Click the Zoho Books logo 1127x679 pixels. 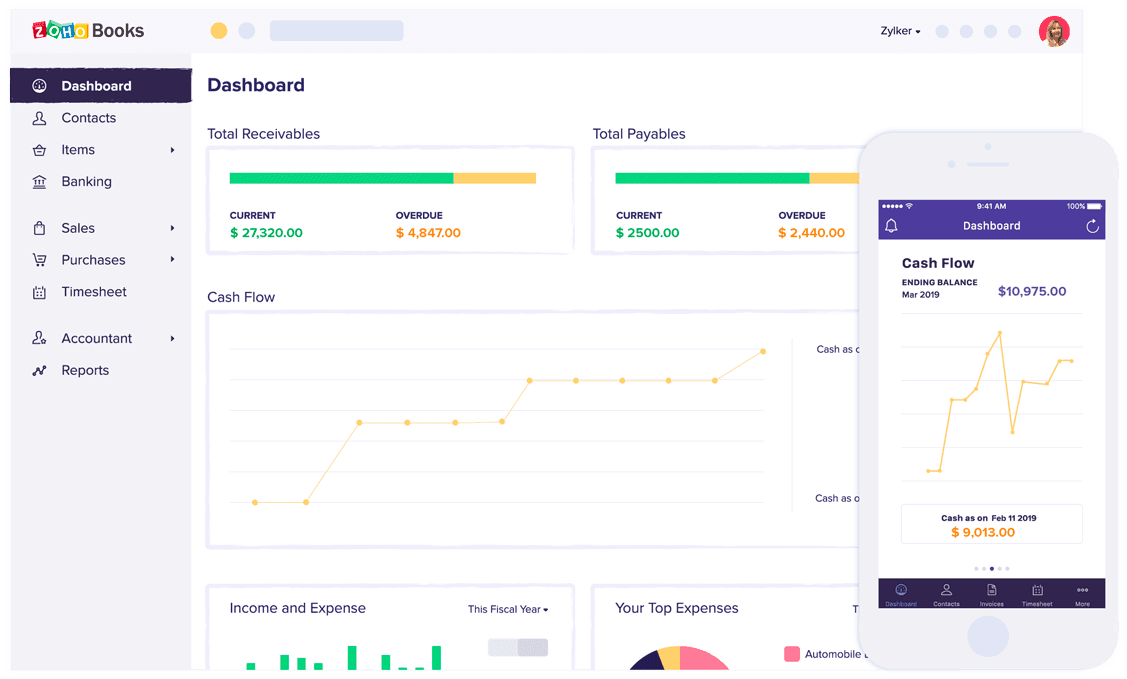(x=88, y=30)
